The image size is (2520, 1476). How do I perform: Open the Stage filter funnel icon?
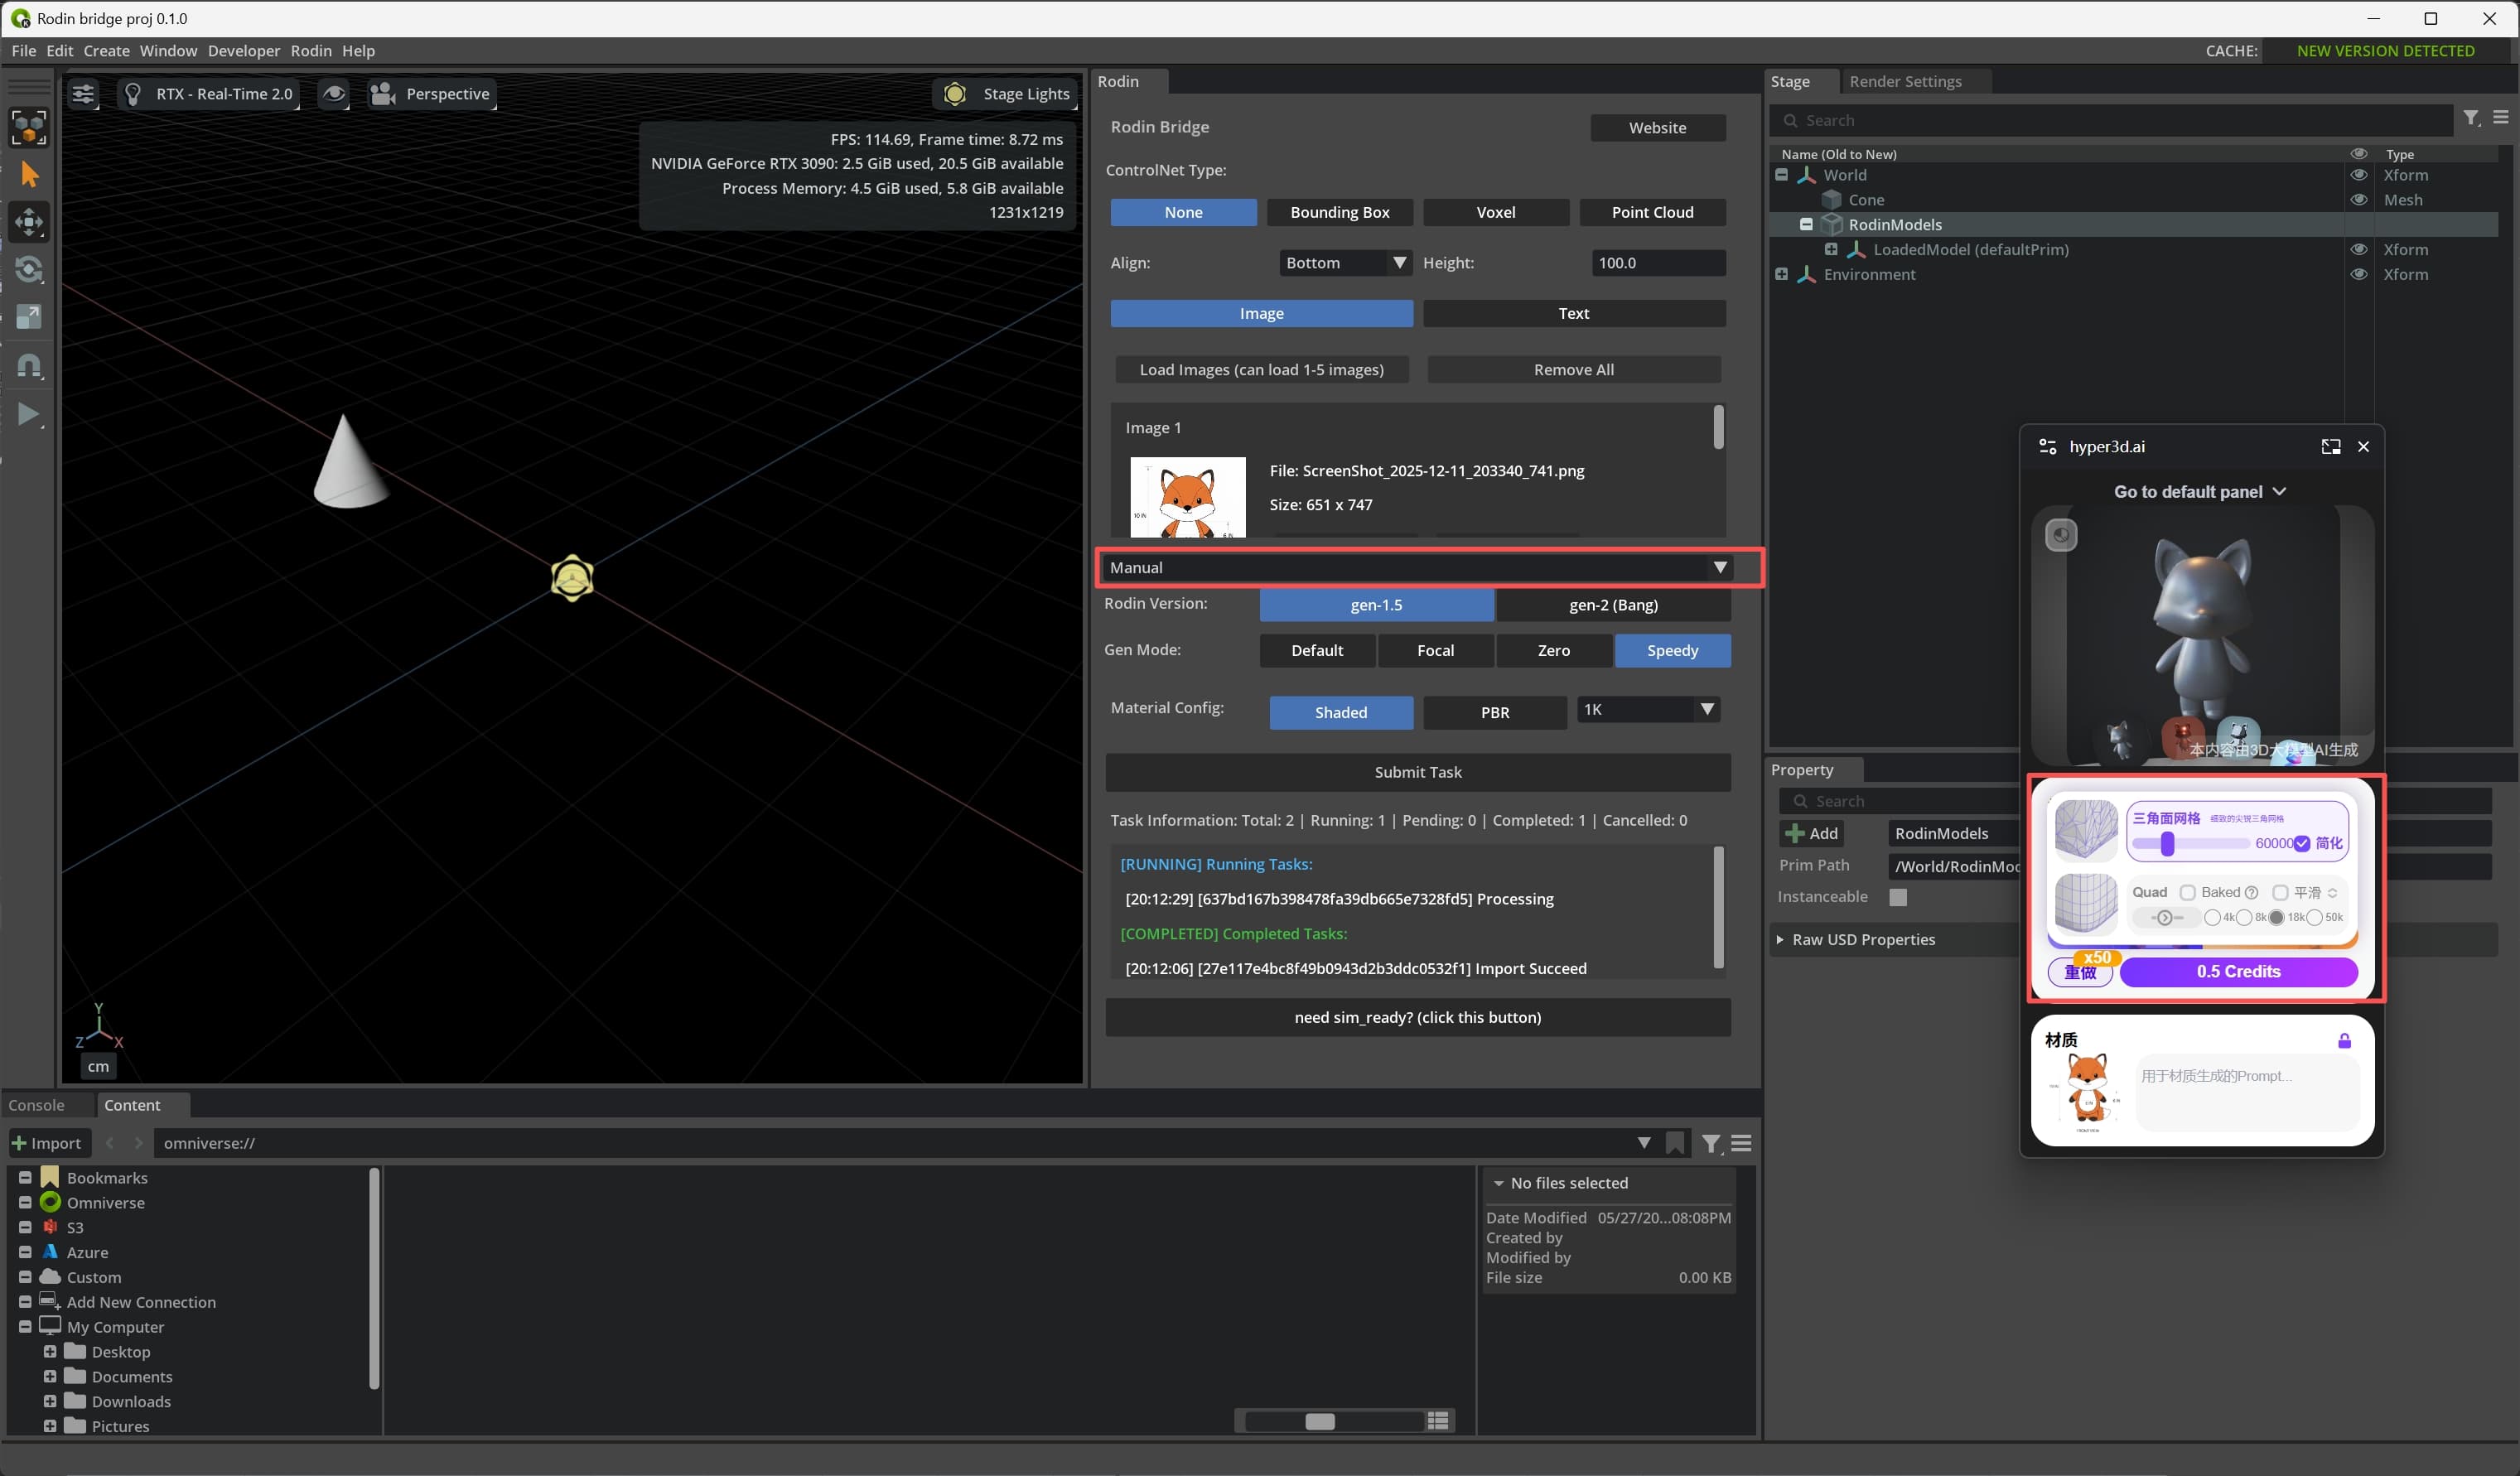coord(2472,119)
